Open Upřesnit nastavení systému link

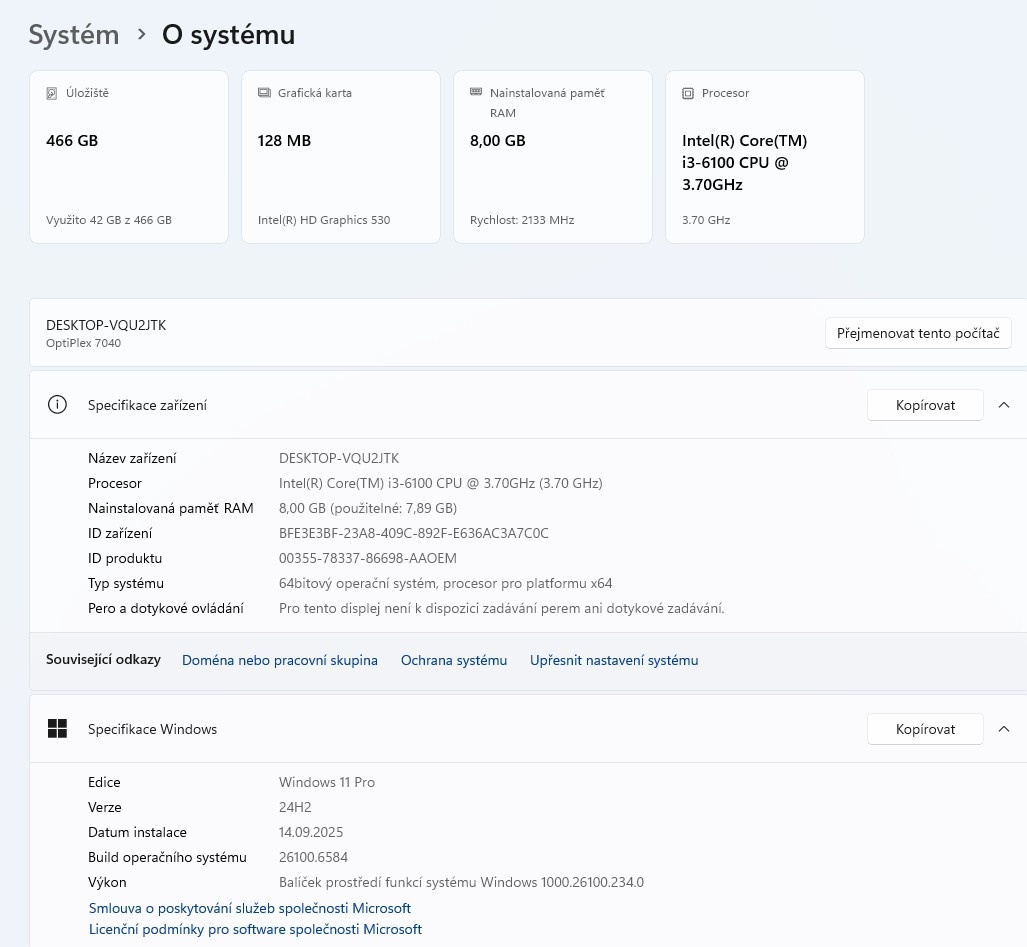click(x=614, y=660)
